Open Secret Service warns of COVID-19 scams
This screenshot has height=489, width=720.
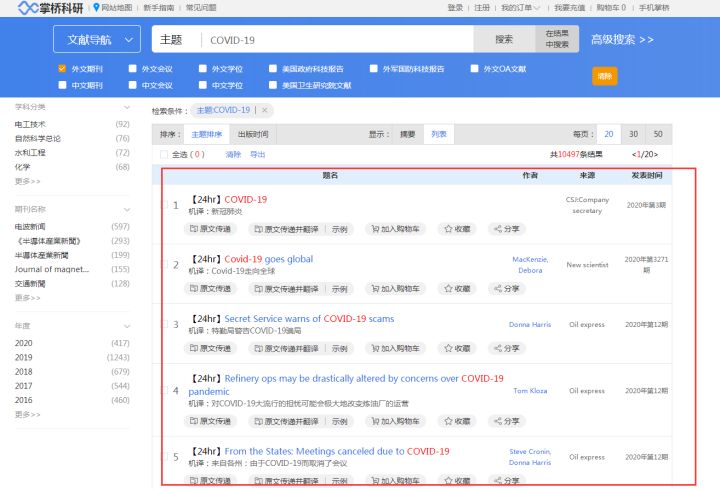tap(309, 319)
